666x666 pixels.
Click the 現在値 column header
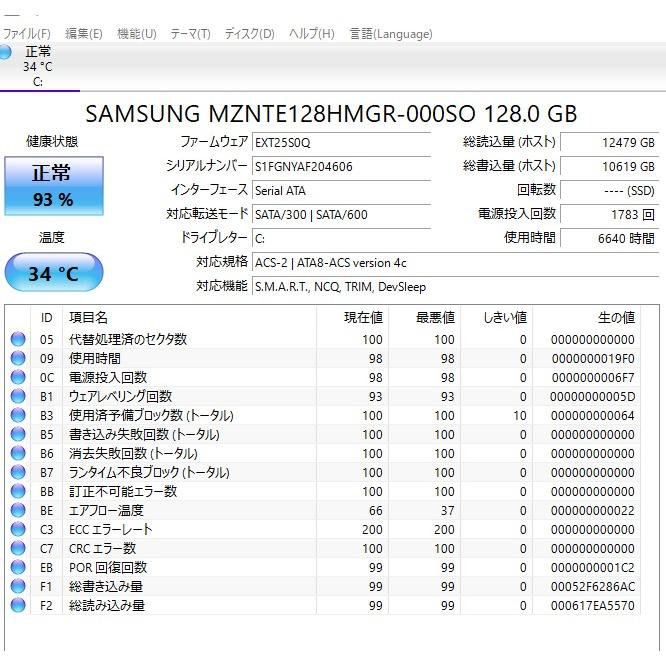[x=352, y=317]
